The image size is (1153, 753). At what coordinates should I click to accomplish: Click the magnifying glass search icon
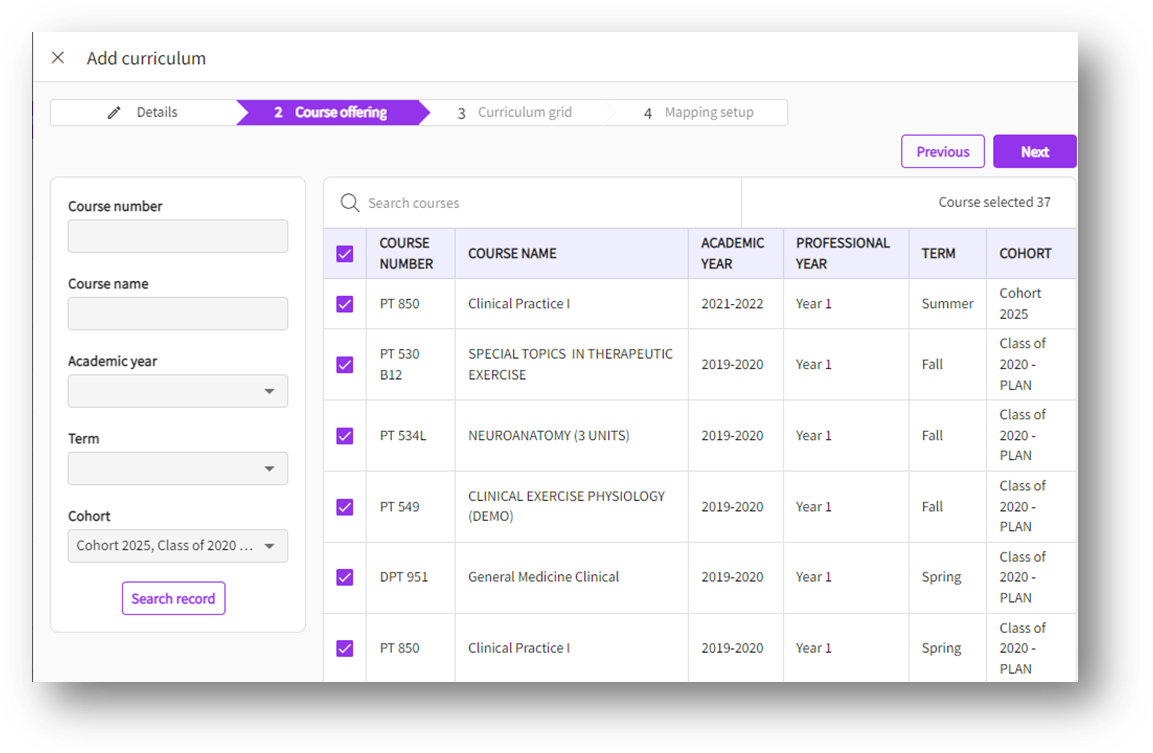[349, 203]
